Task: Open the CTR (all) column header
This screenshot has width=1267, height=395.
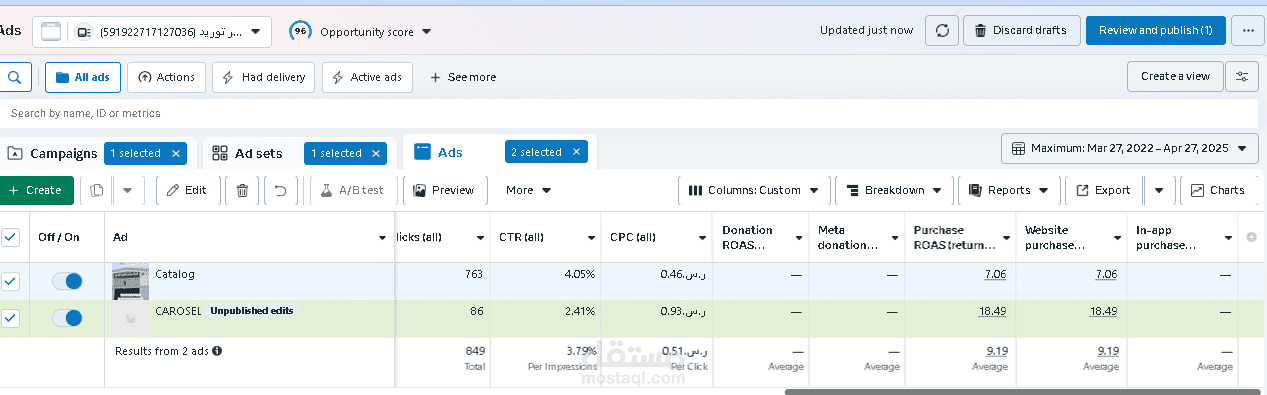Action: (545, 237)
